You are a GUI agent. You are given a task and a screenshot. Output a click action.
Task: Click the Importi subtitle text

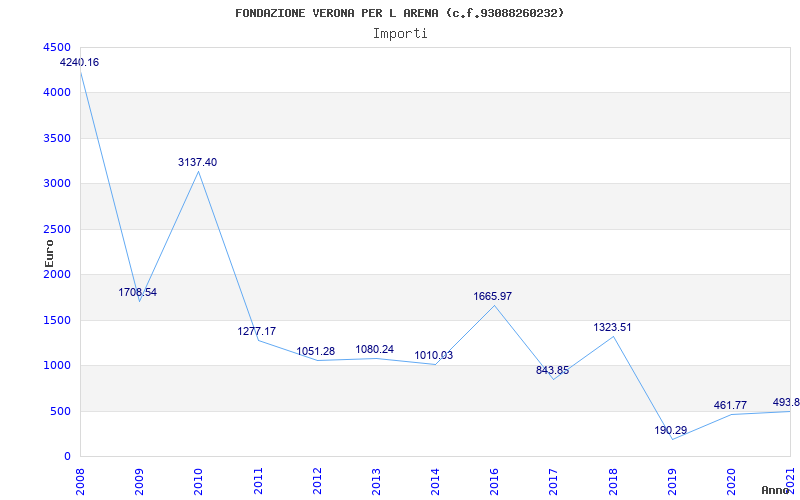tap(400, 33)
